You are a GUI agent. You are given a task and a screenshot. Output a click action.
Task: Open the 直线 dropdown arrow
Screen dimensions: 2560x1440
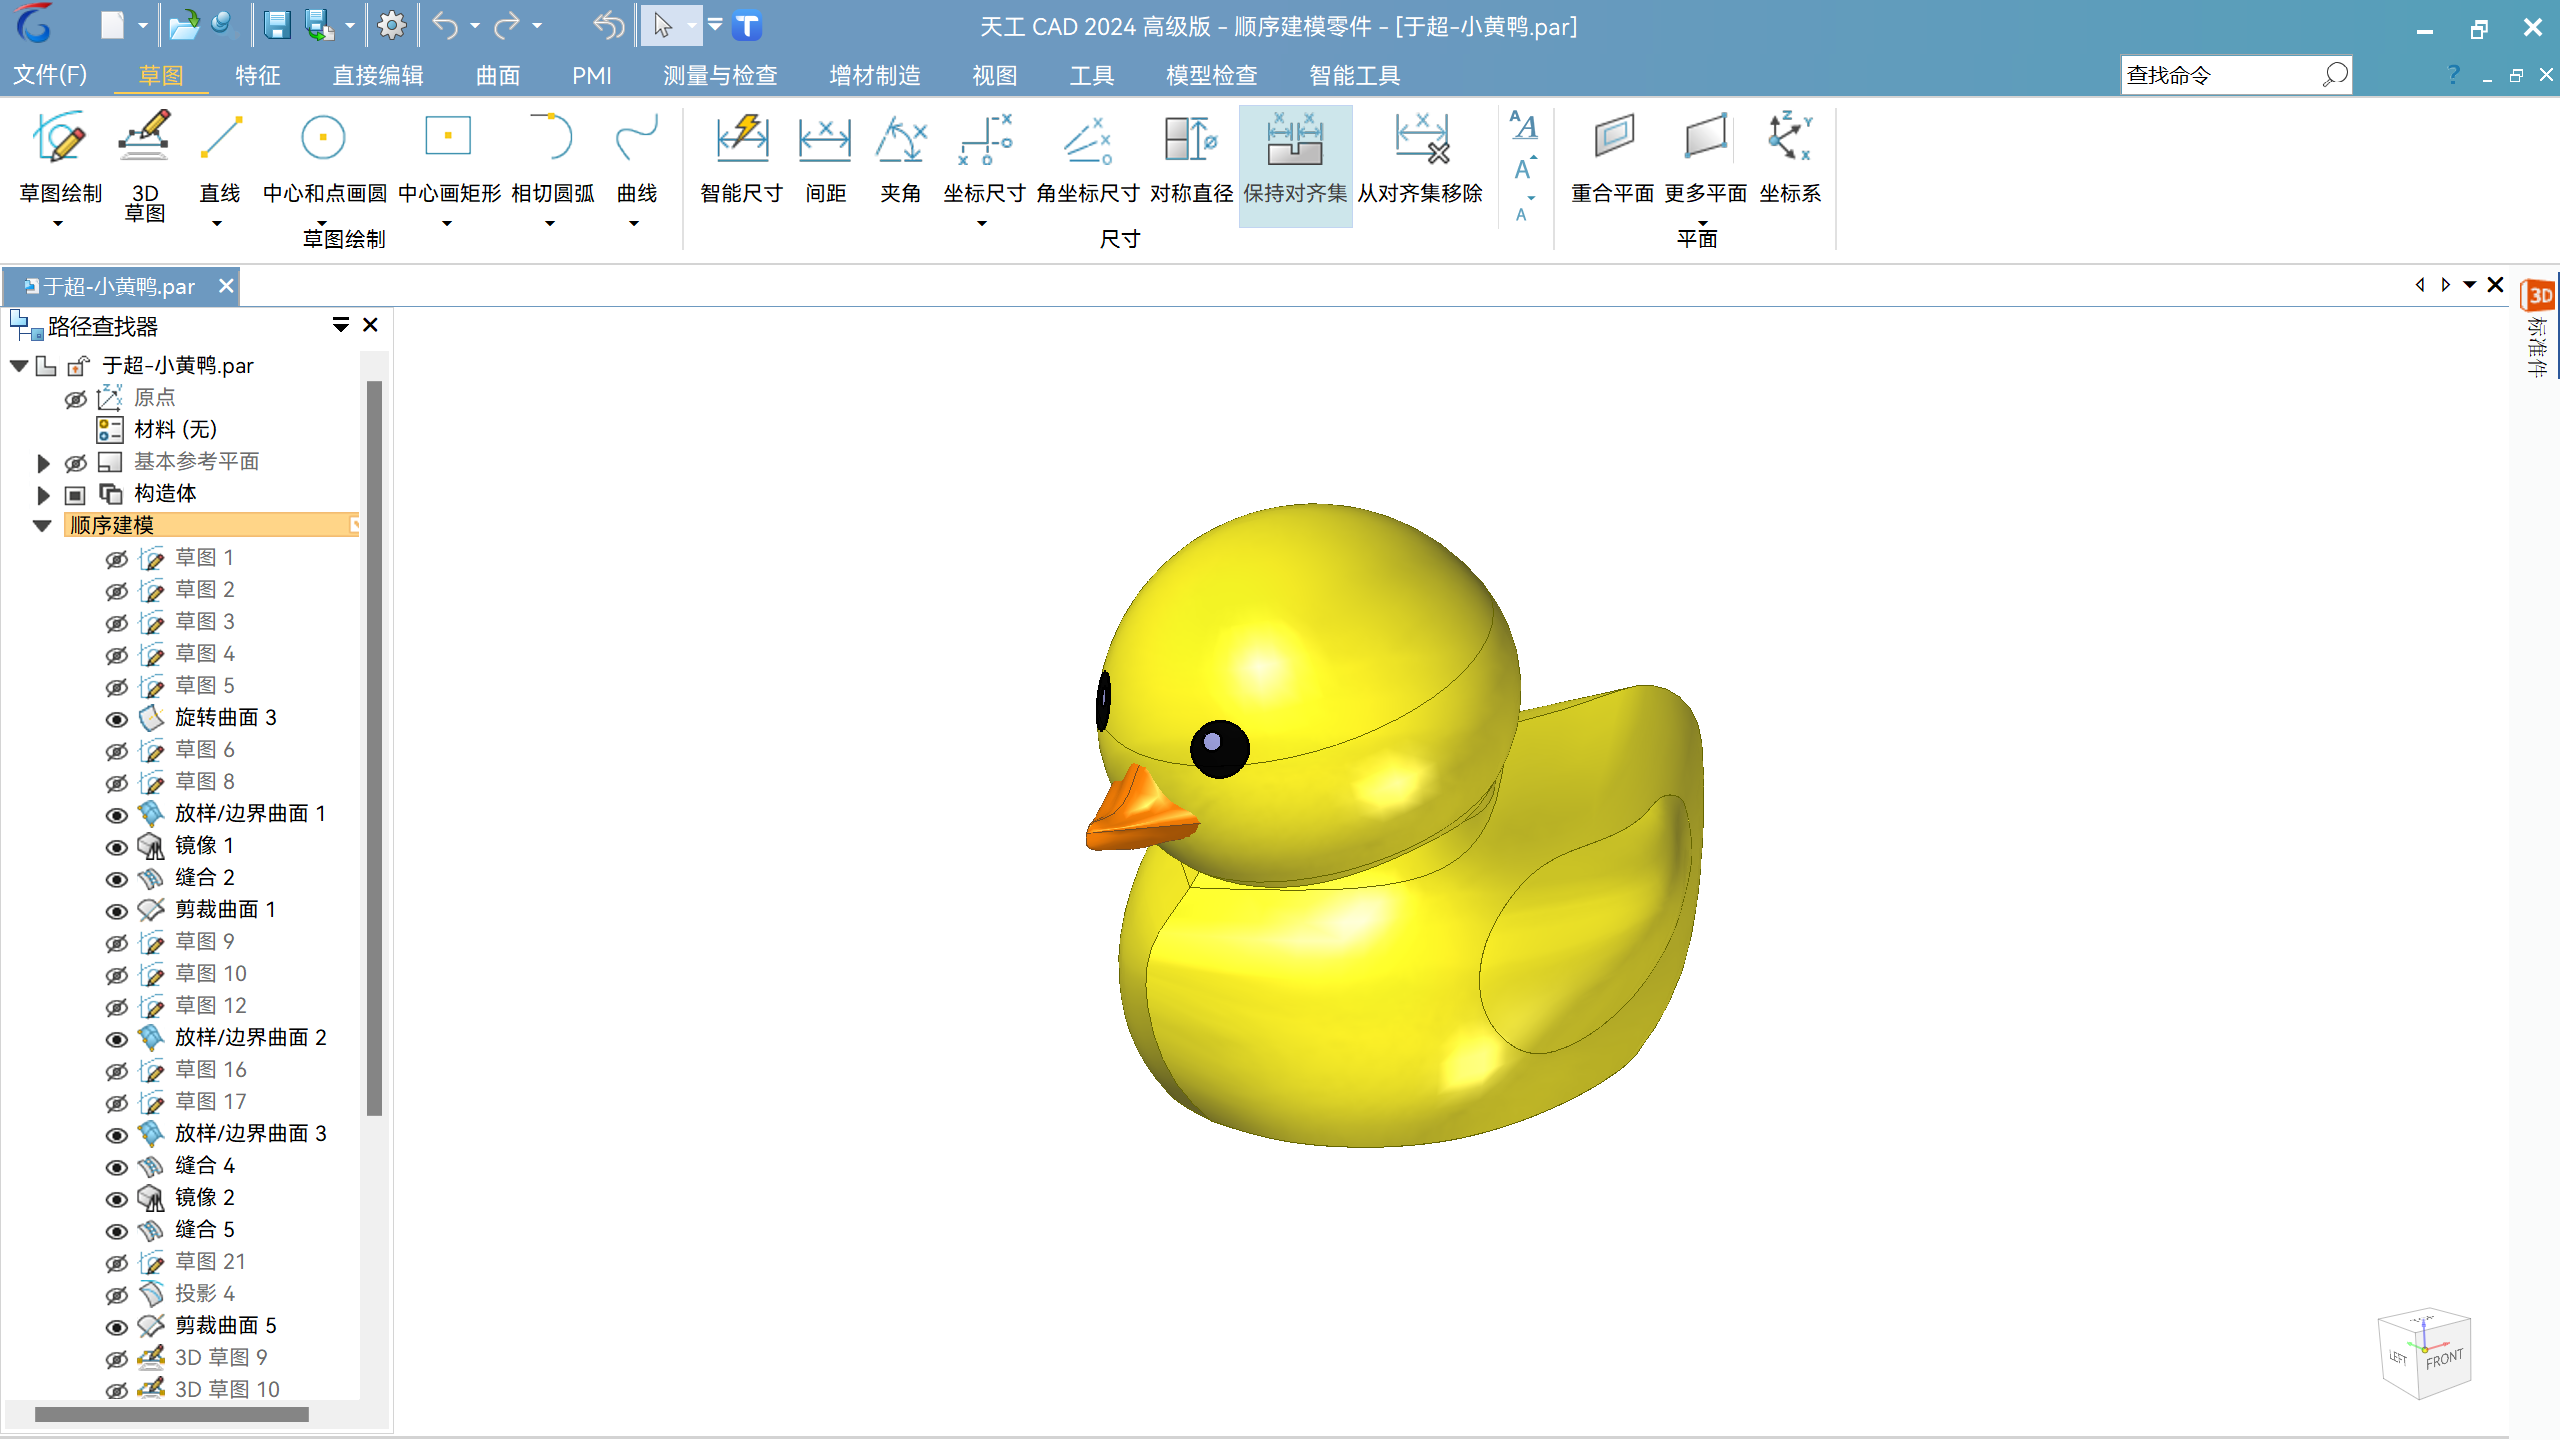(217, 223)
